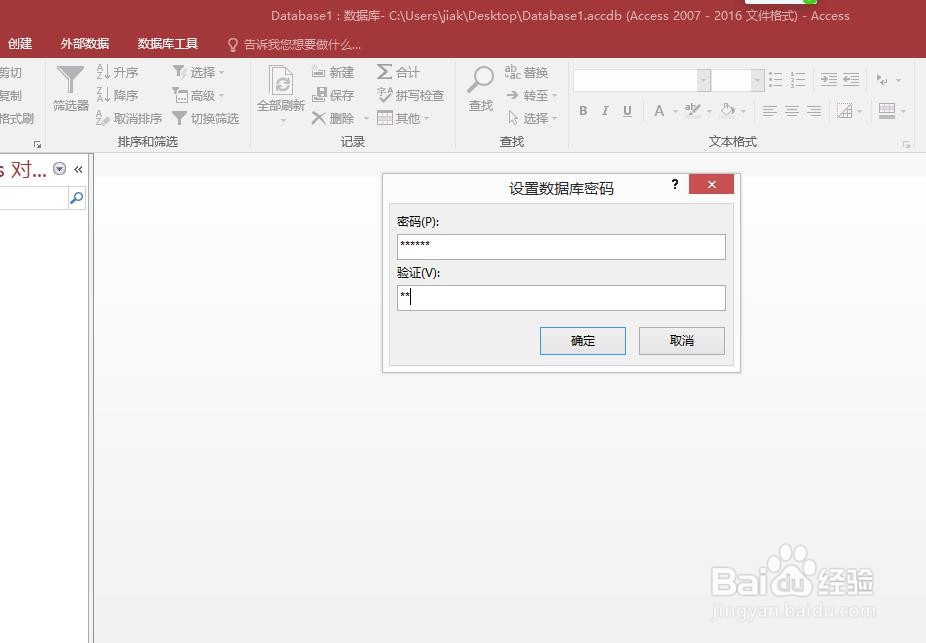
Task: Open the 选择 select dropdown in Find group
Action: [532, 118]
